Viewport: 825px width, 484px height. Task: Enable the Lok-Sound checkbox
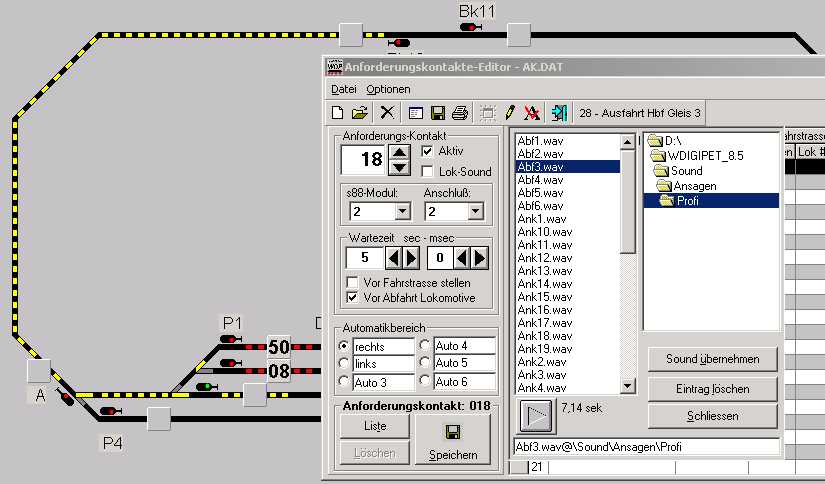pyautogui.click(x=428, y=172)
